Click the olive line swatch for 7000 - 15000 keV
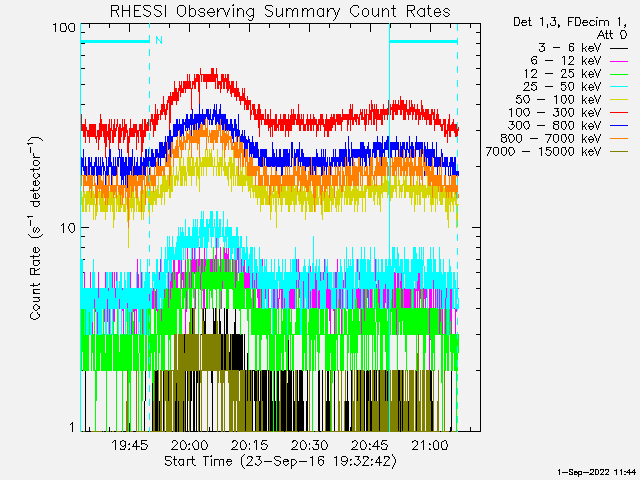This screenshot has width=640, height=480. click(619, 152)
